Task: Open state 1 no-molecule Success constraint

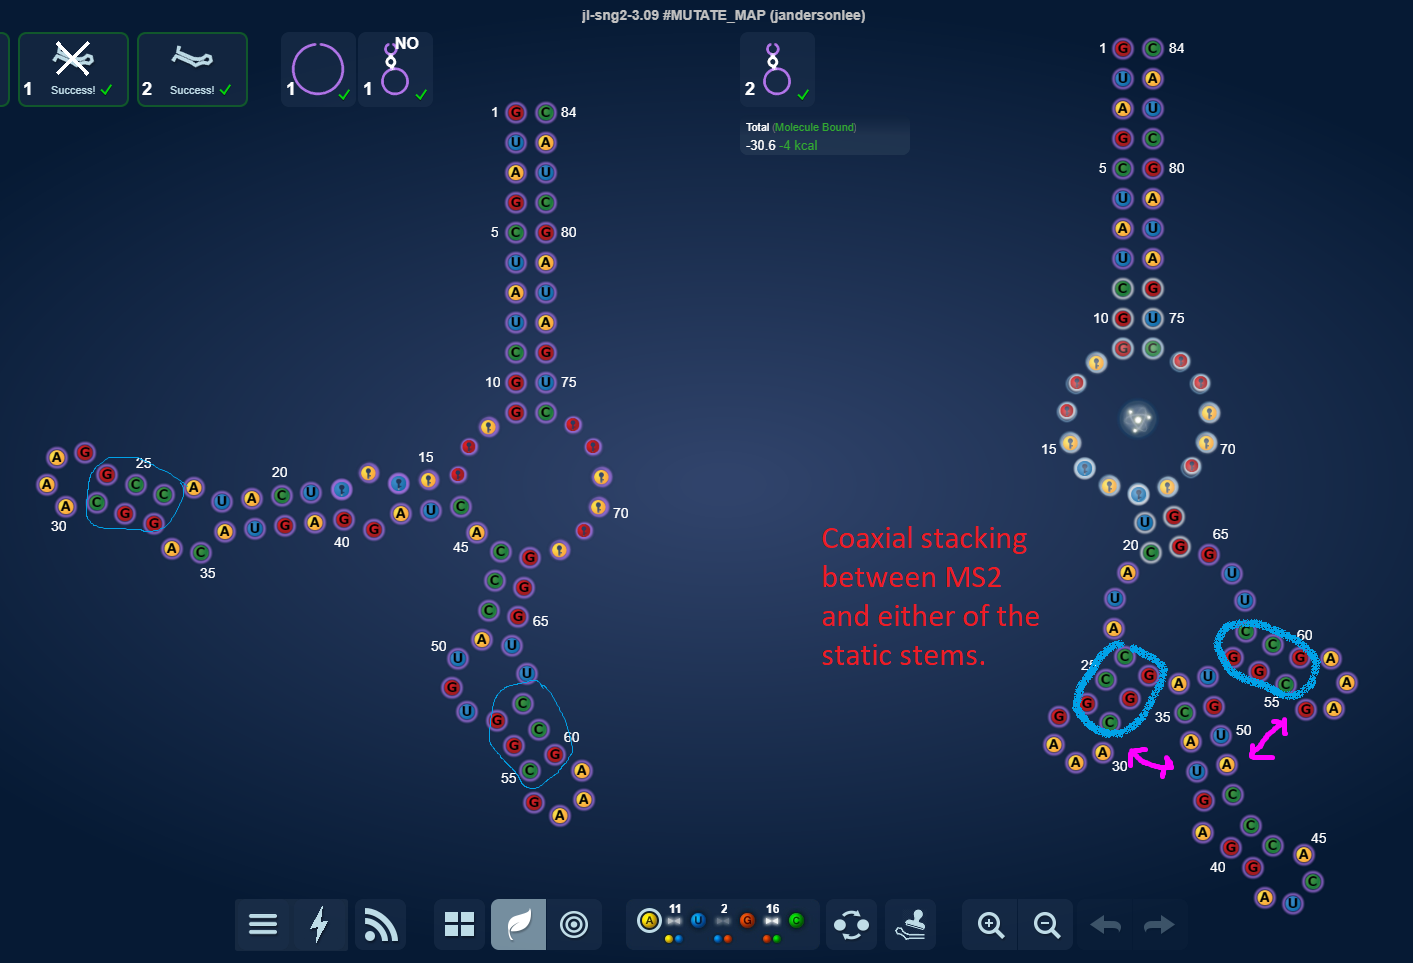Action: click(x=73, y=69)
